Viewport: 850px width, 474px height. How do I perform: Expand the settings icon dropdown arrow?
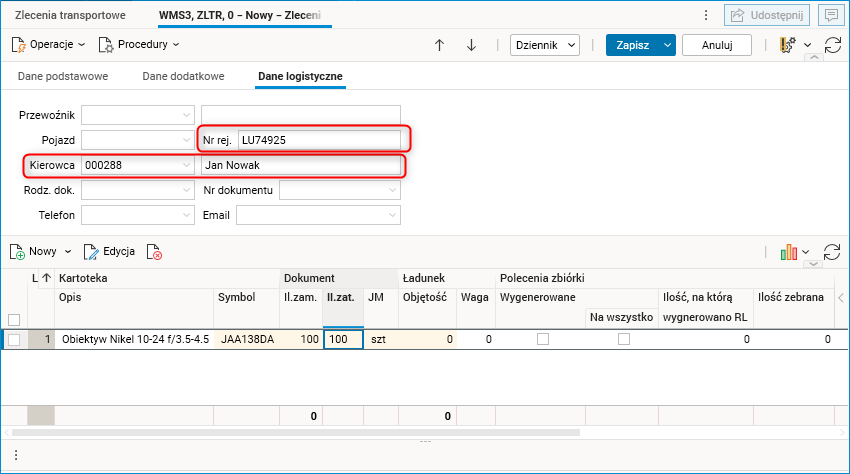click(x=807, y=45)
